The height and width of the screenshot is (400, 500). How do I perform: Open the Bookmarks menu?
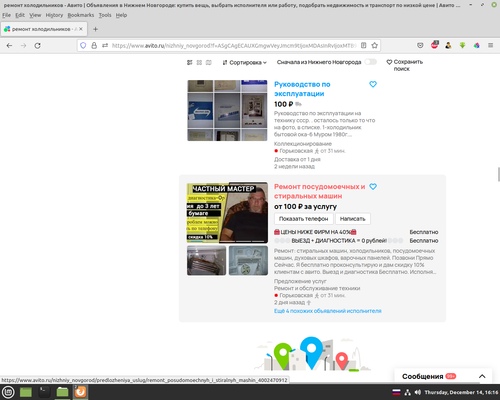[x=81, y=15]
